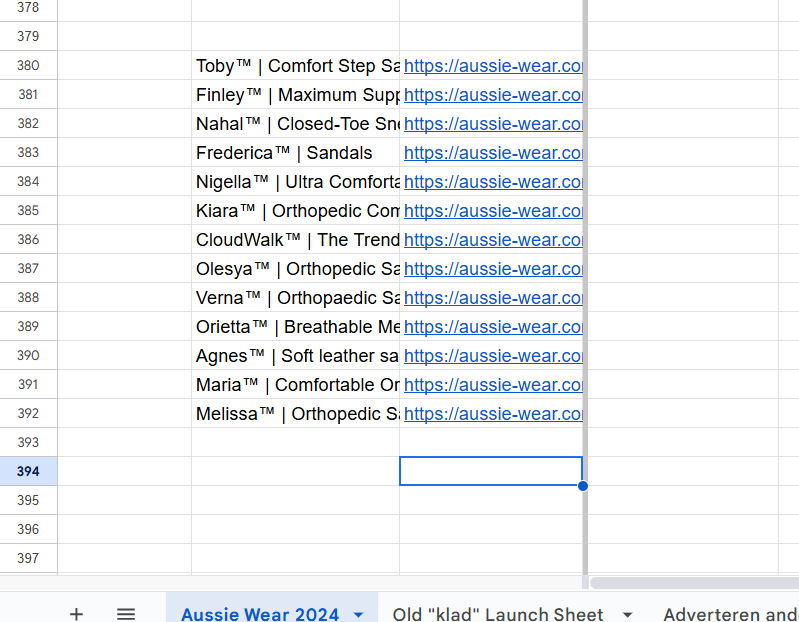Click the aussie-wear link beside Frederica Sandals

(492, 153)
